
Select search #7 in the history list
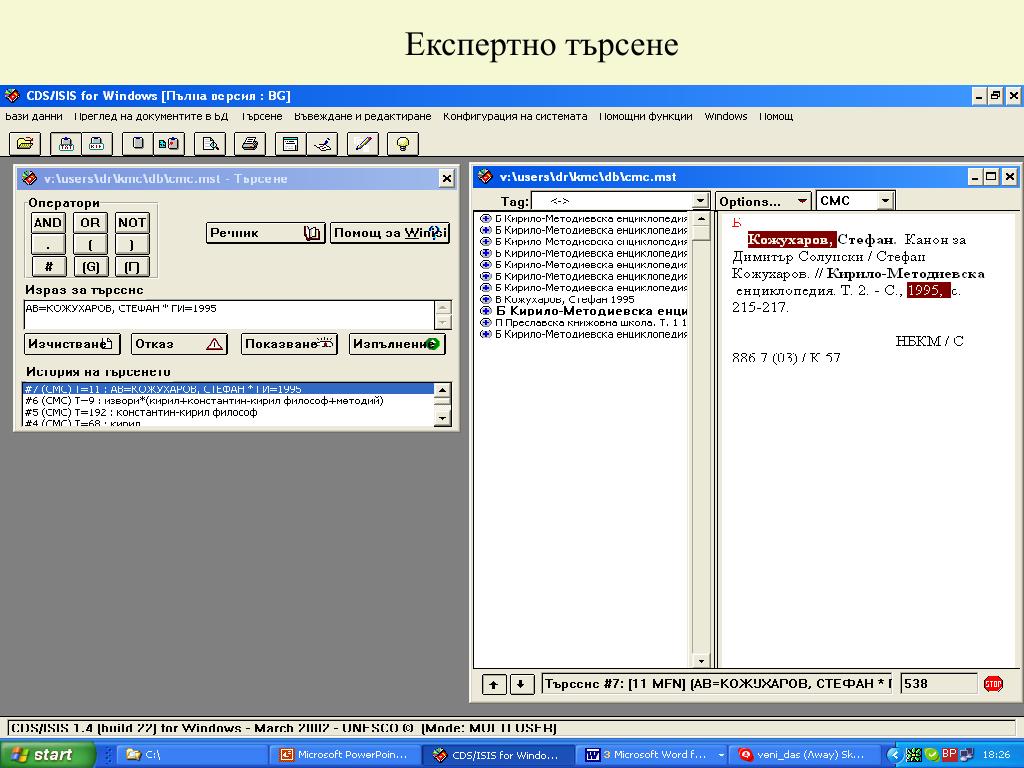(228, 389)
